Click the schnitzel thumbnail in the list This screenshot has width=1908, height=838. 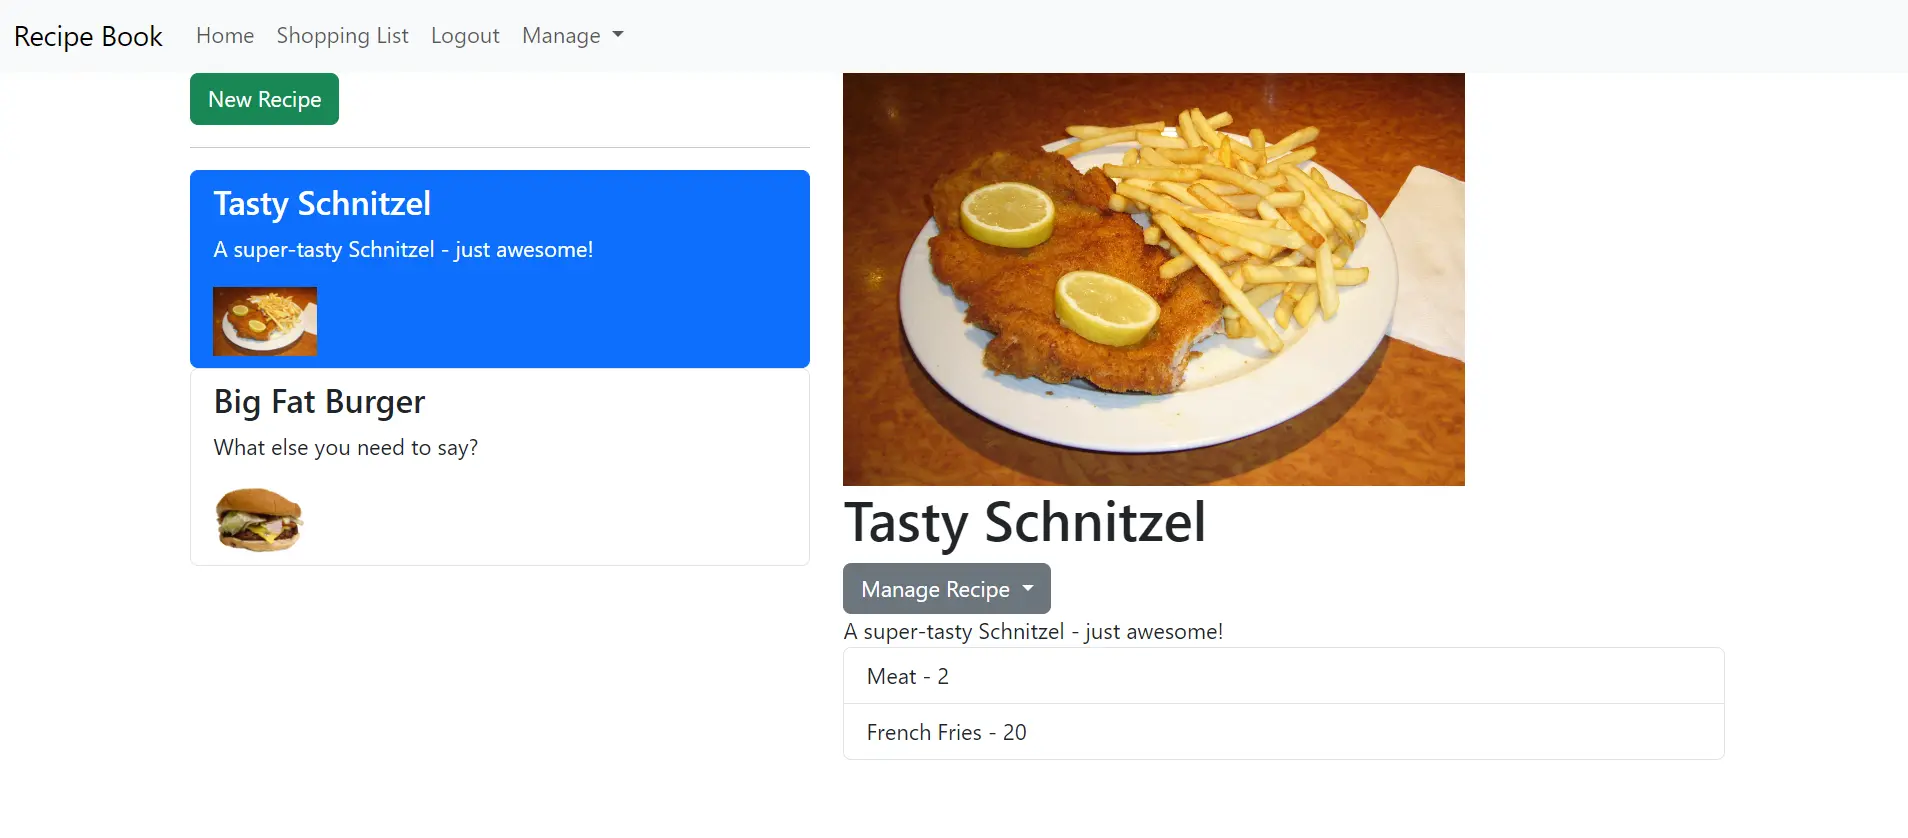[x=264, y=321]
